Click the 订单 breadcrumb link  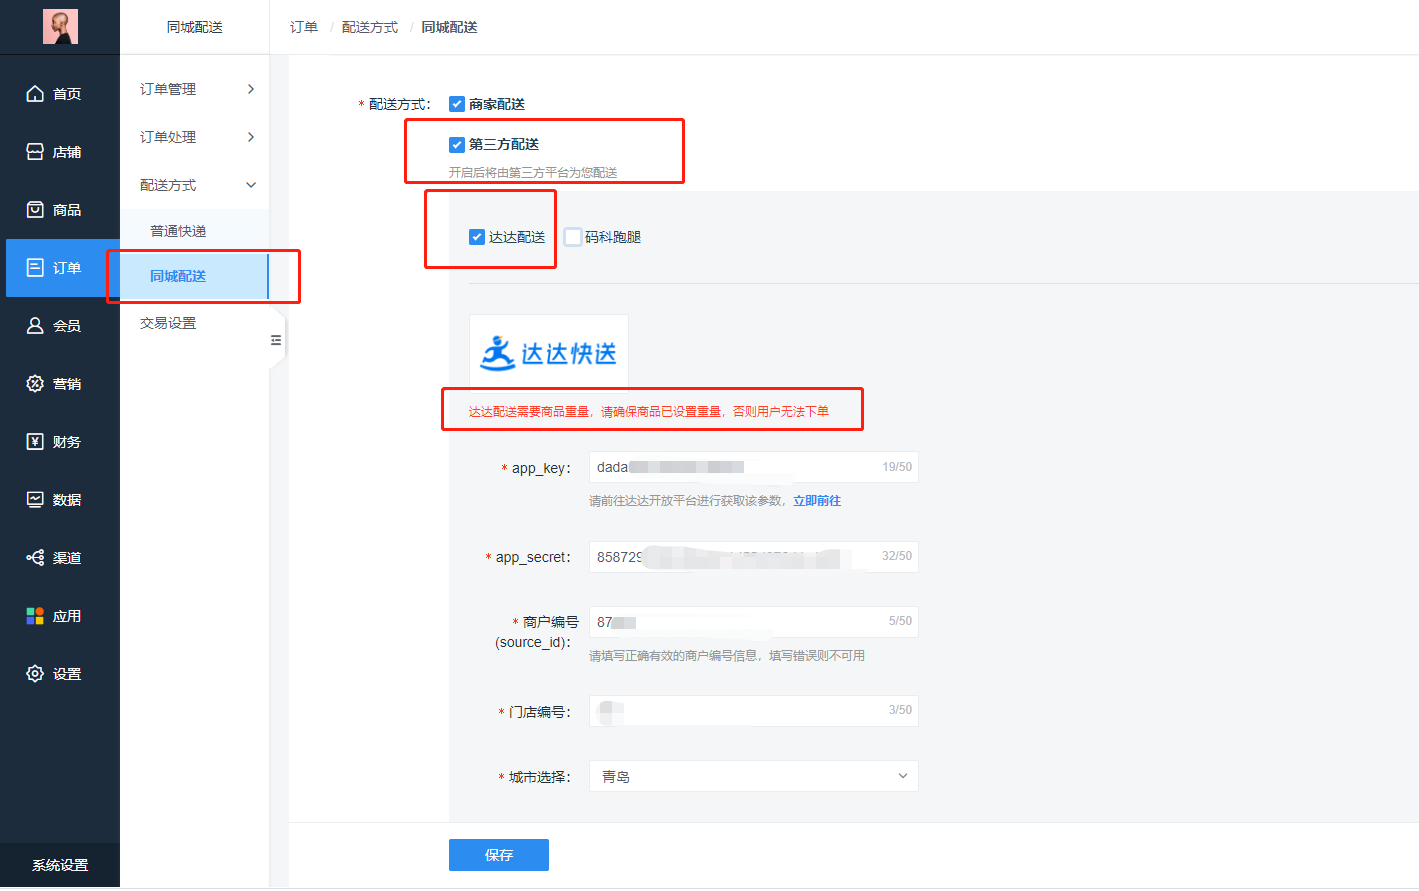[x=304, y=27]
